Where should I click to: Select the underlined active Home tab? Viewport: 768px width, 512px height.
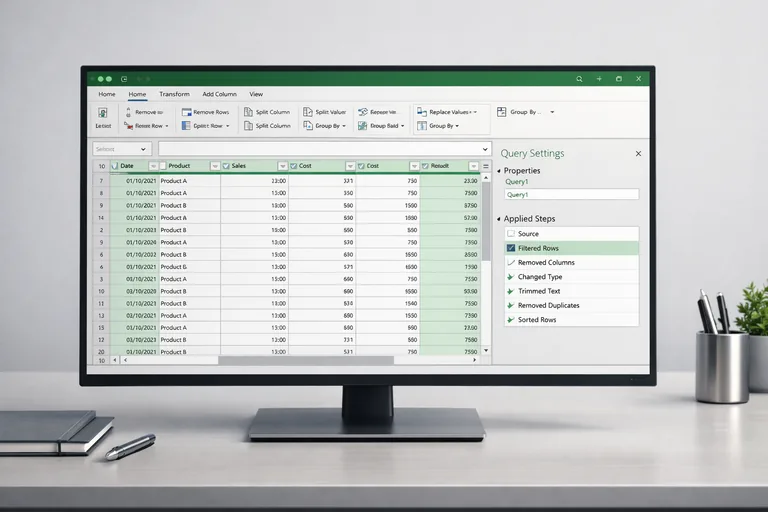click(137, 94)
